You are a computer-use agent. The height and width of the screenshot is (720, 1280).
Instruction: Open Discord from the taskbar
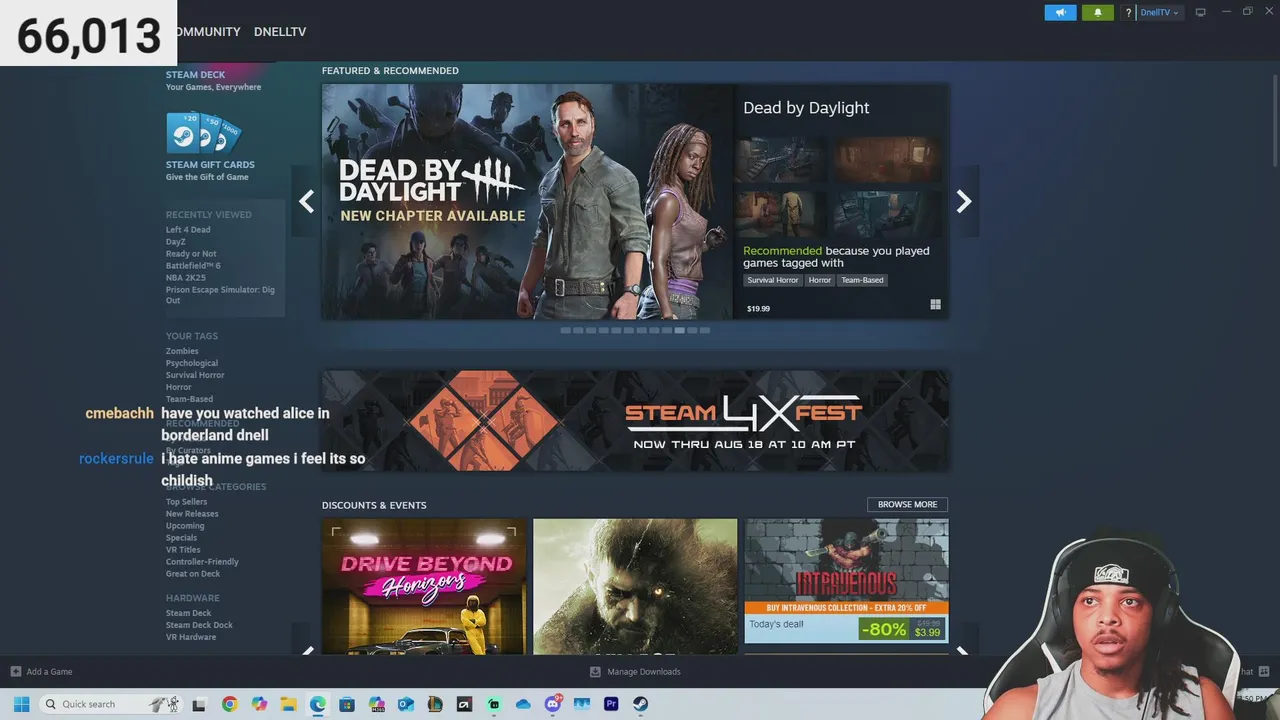(x=552, y=704)
